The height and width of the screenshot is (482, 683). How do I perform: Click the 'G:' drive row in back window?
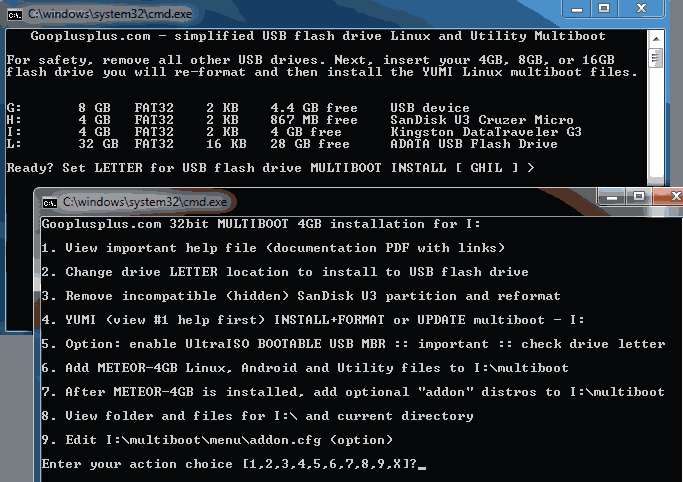coord(238,108)
